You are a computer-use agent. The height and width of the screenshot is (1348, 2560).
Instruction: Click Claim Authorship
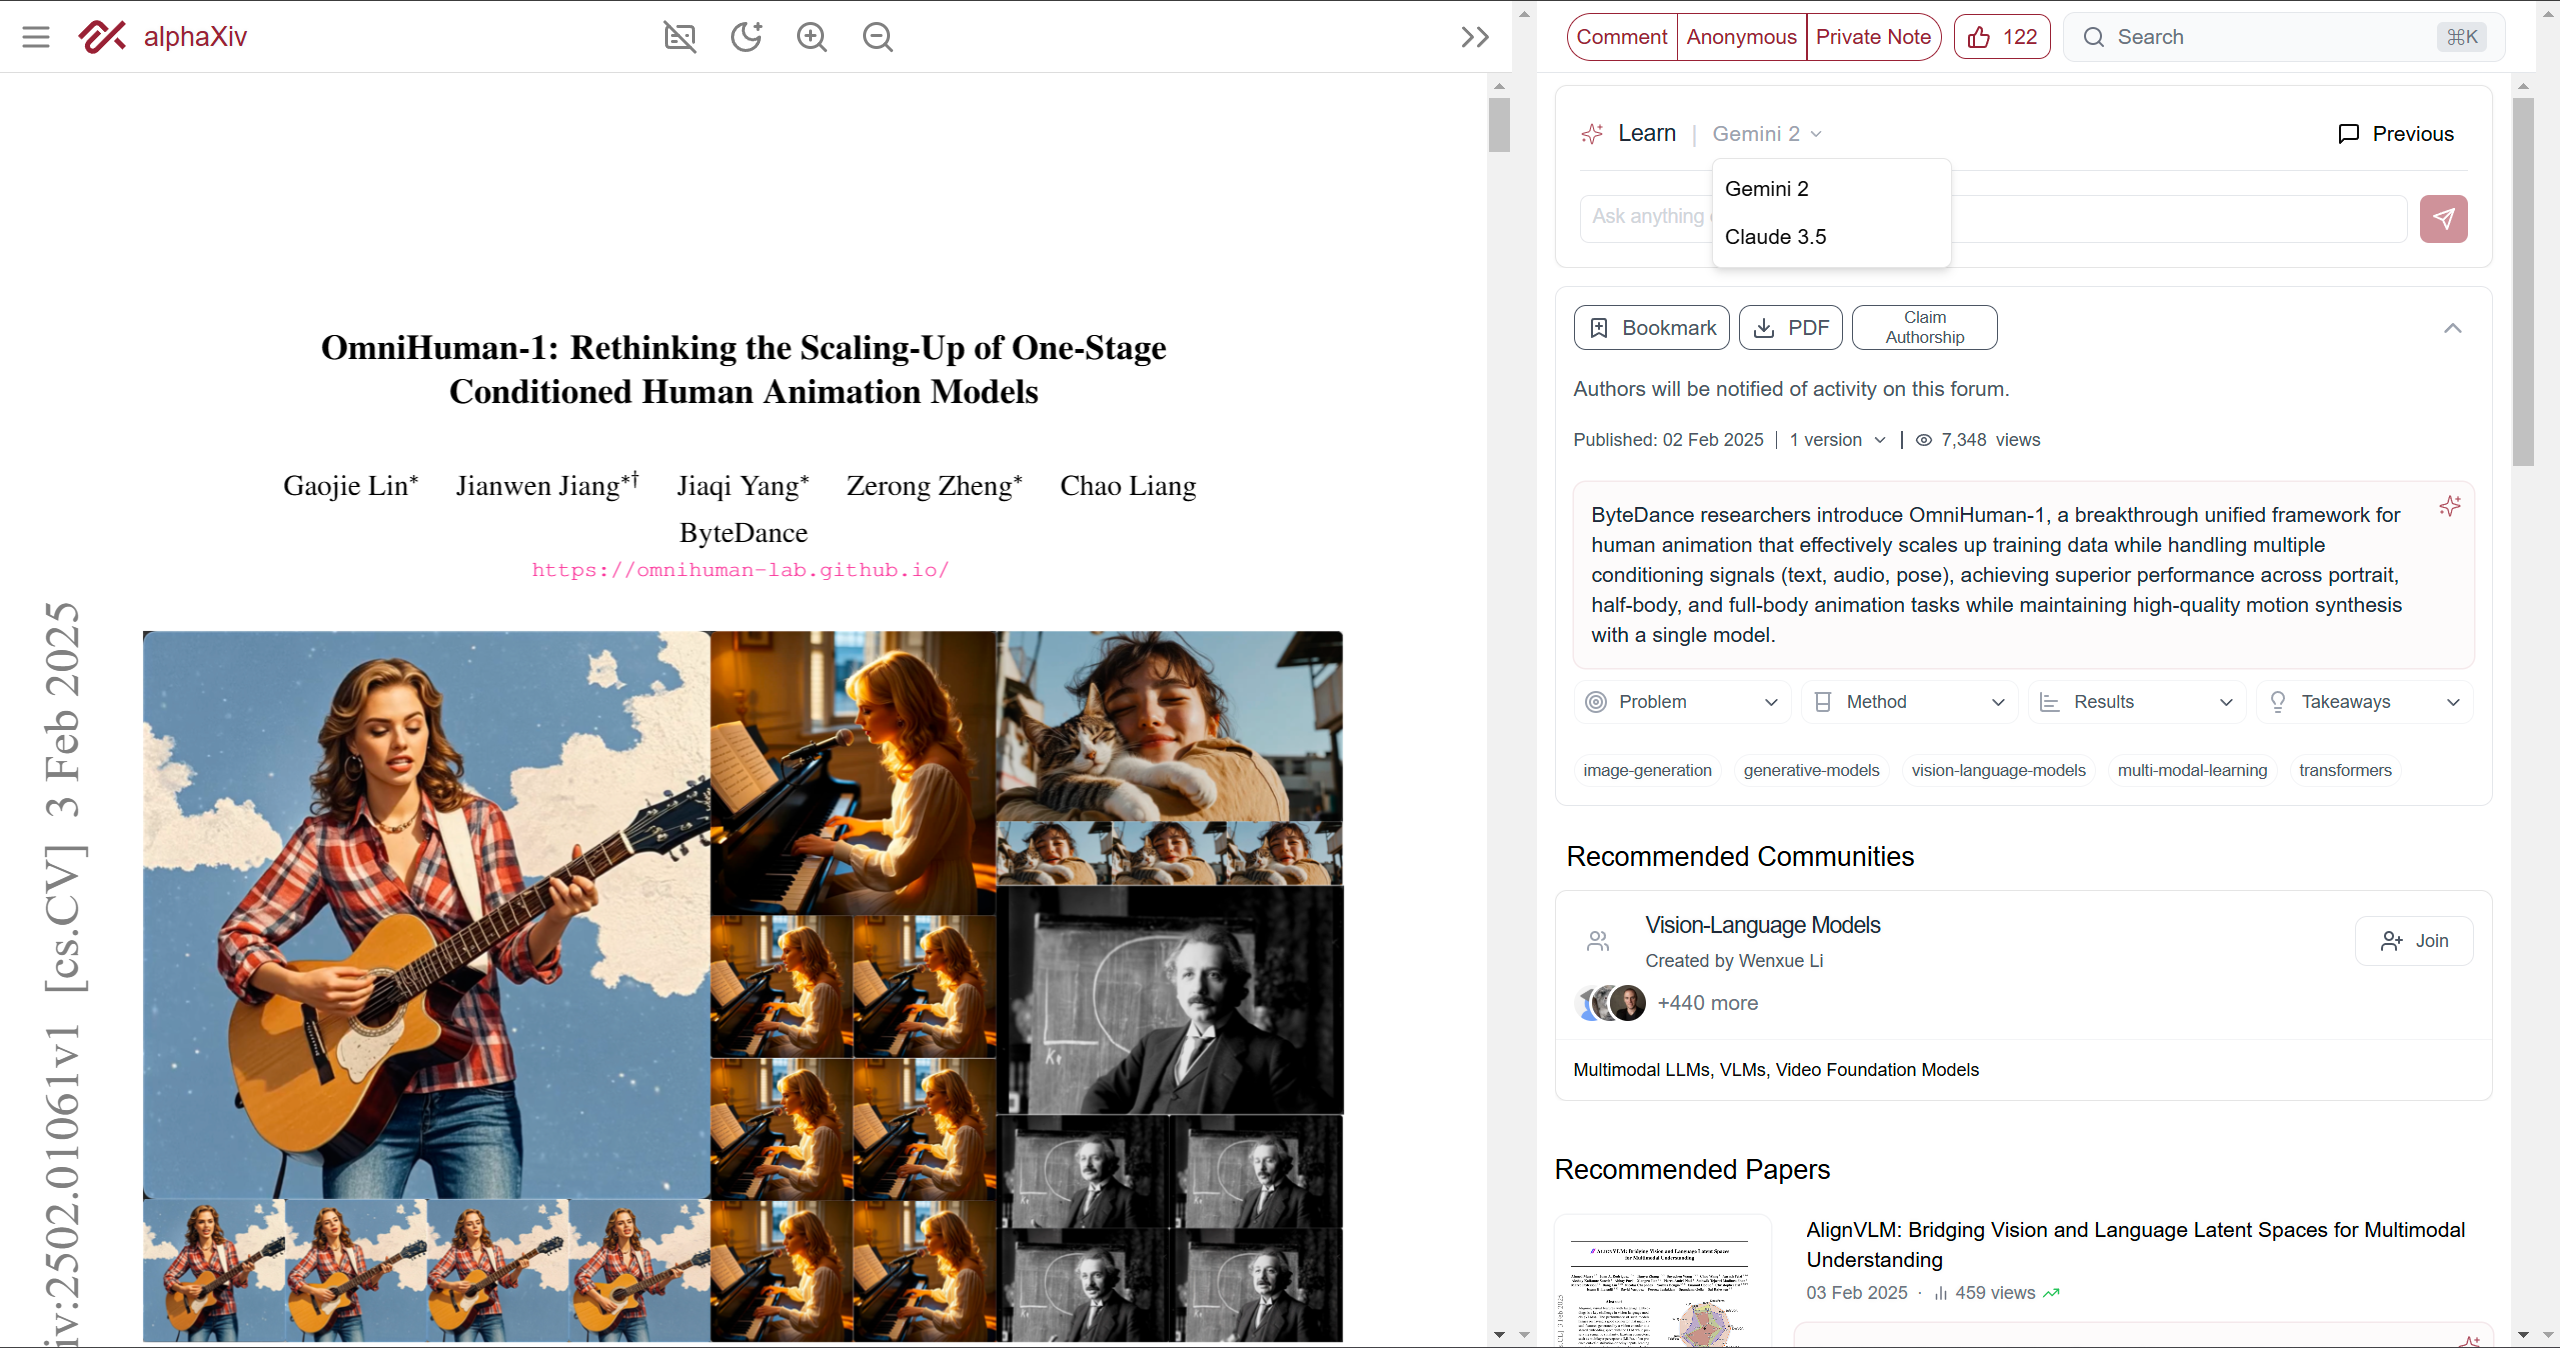pos(1924,328)
